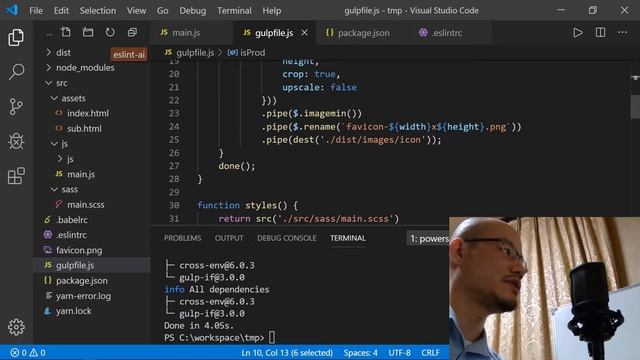Split the editor to the right
640x360 pixels.
pos(600,33)
